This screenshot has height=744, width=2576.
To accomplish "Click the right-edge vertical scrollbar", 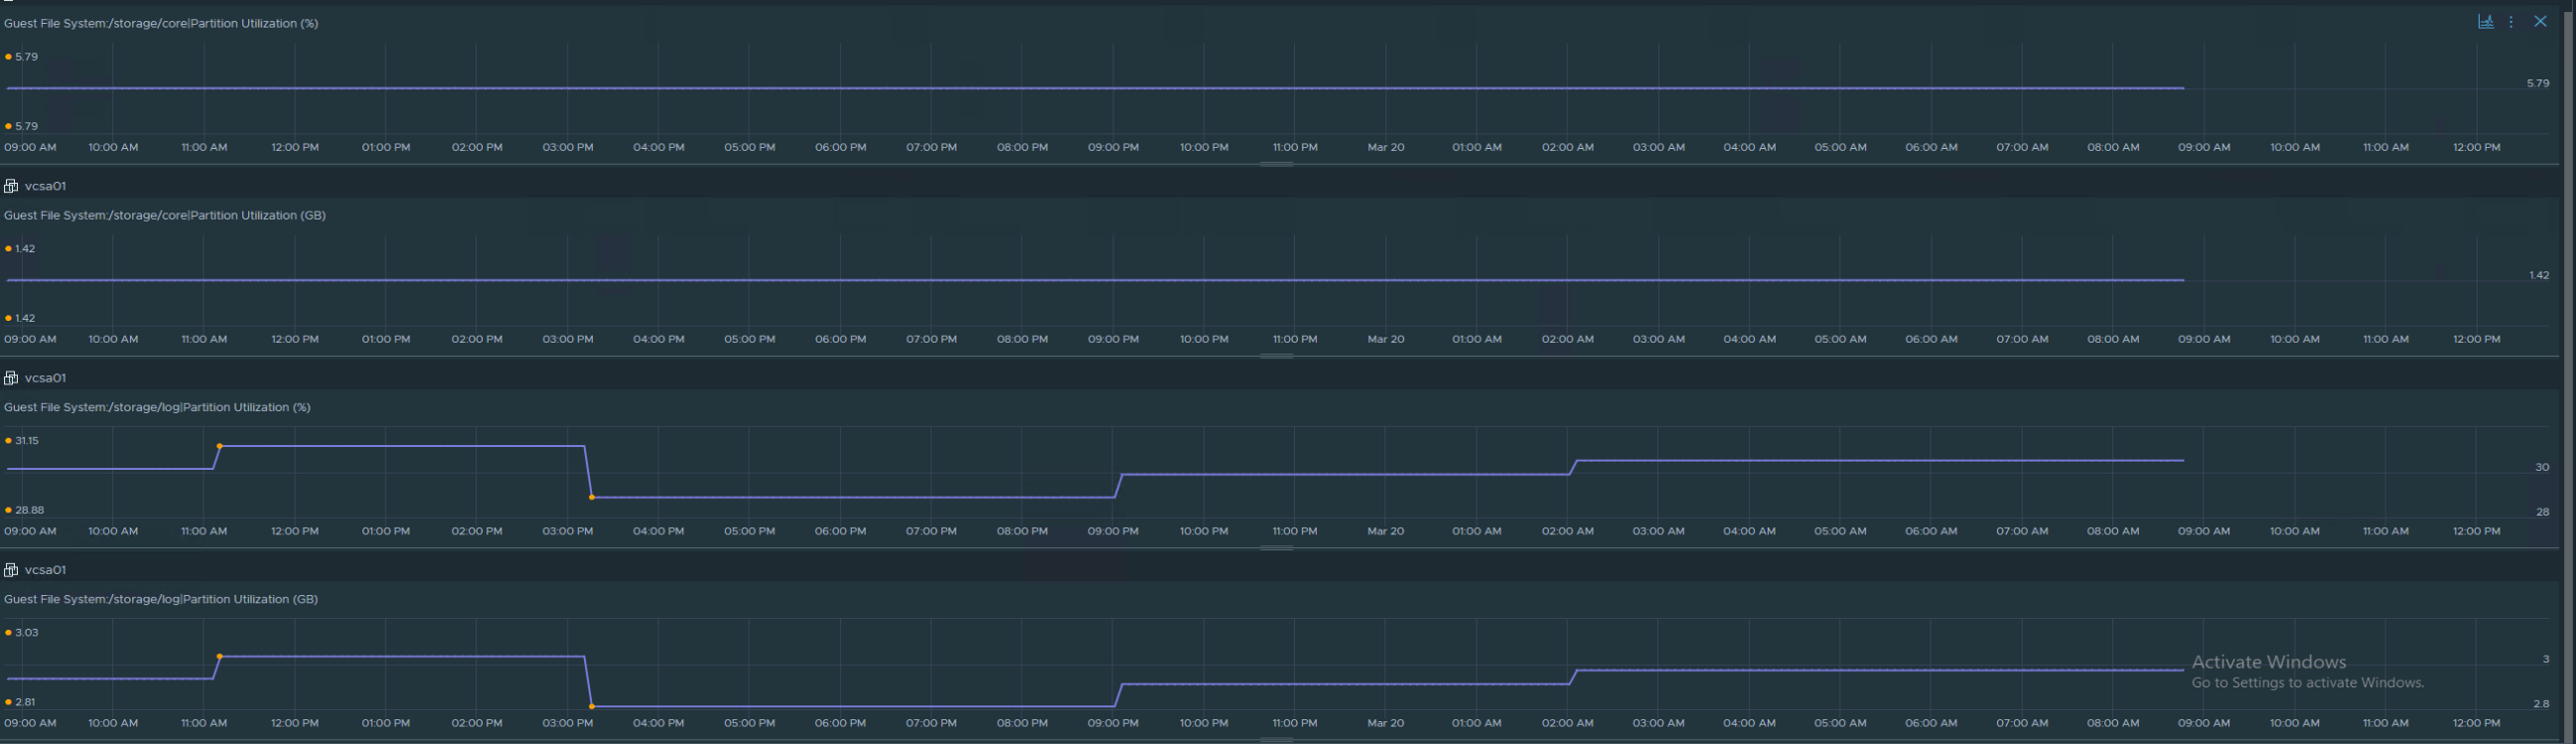I will click(x=2569, y=372).
